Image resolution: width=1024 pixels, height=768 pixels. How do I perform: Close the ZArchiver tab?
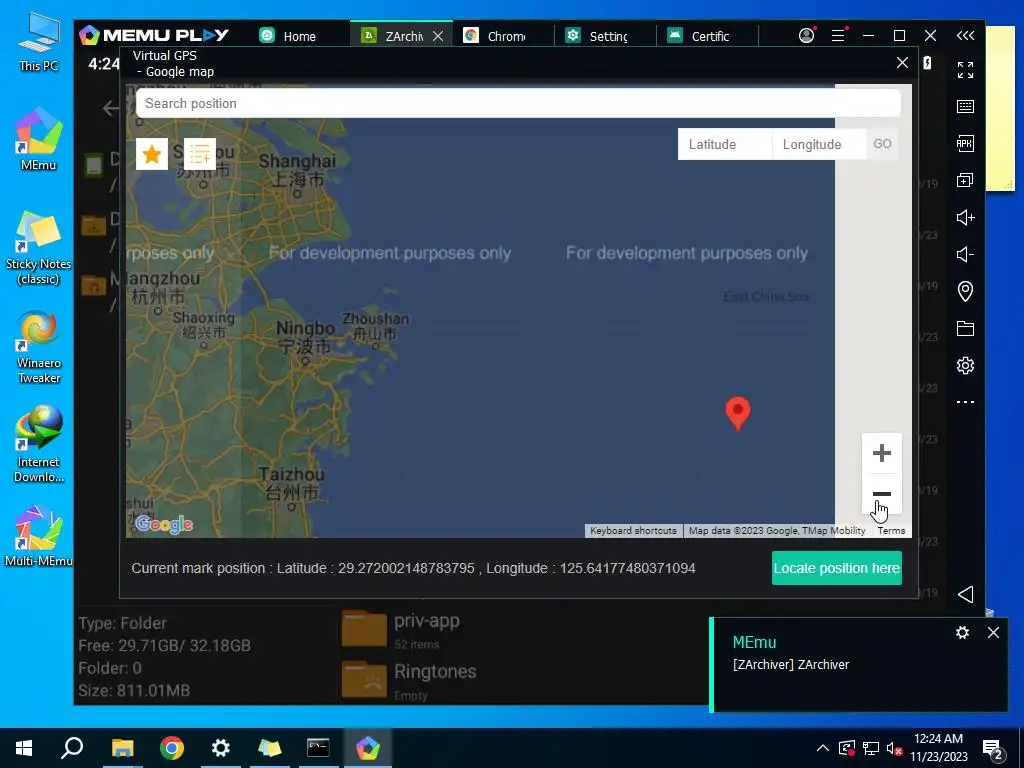[438, 36]
